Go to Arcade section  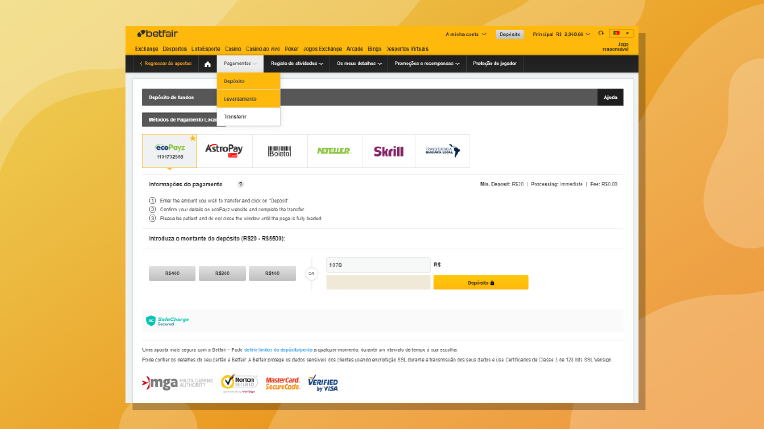(355, 49)
